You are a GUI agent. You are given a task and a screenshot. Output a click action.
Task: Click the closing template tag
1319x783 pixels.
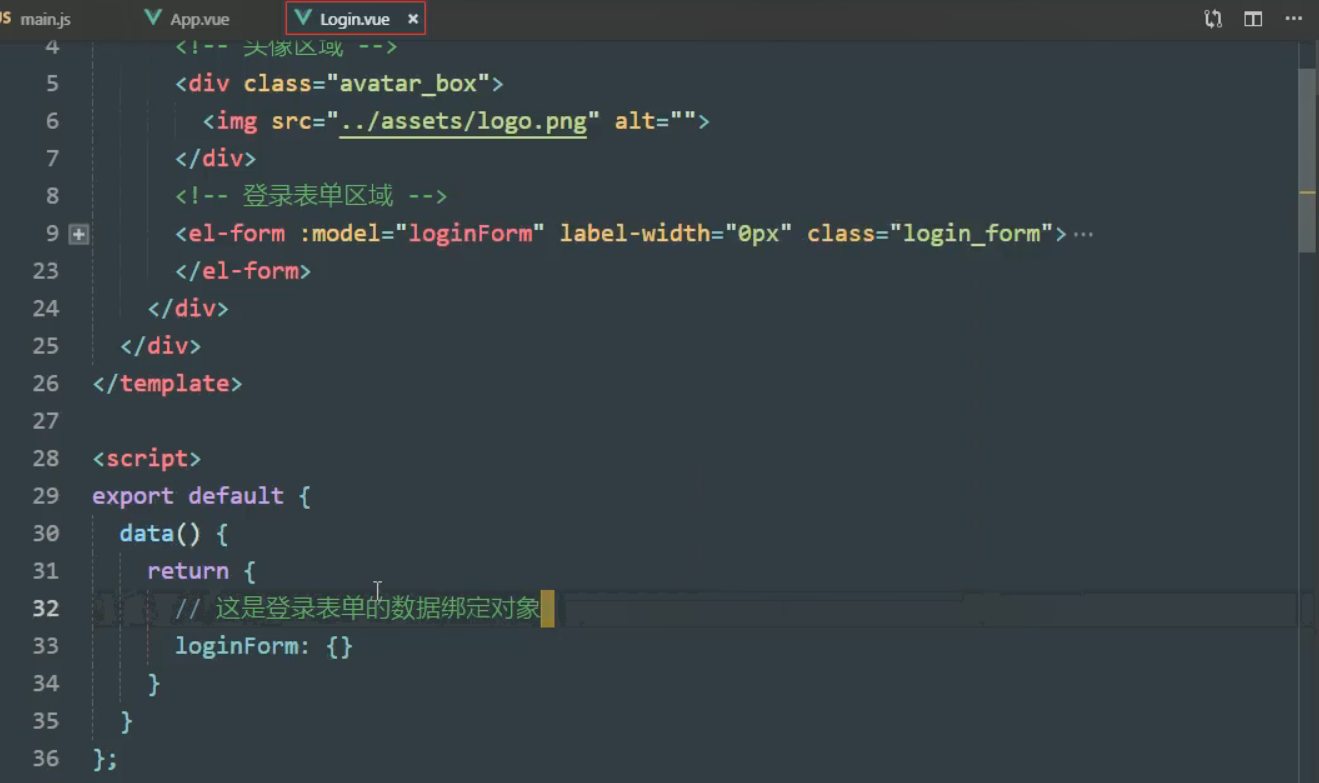[x=167, y=384]
